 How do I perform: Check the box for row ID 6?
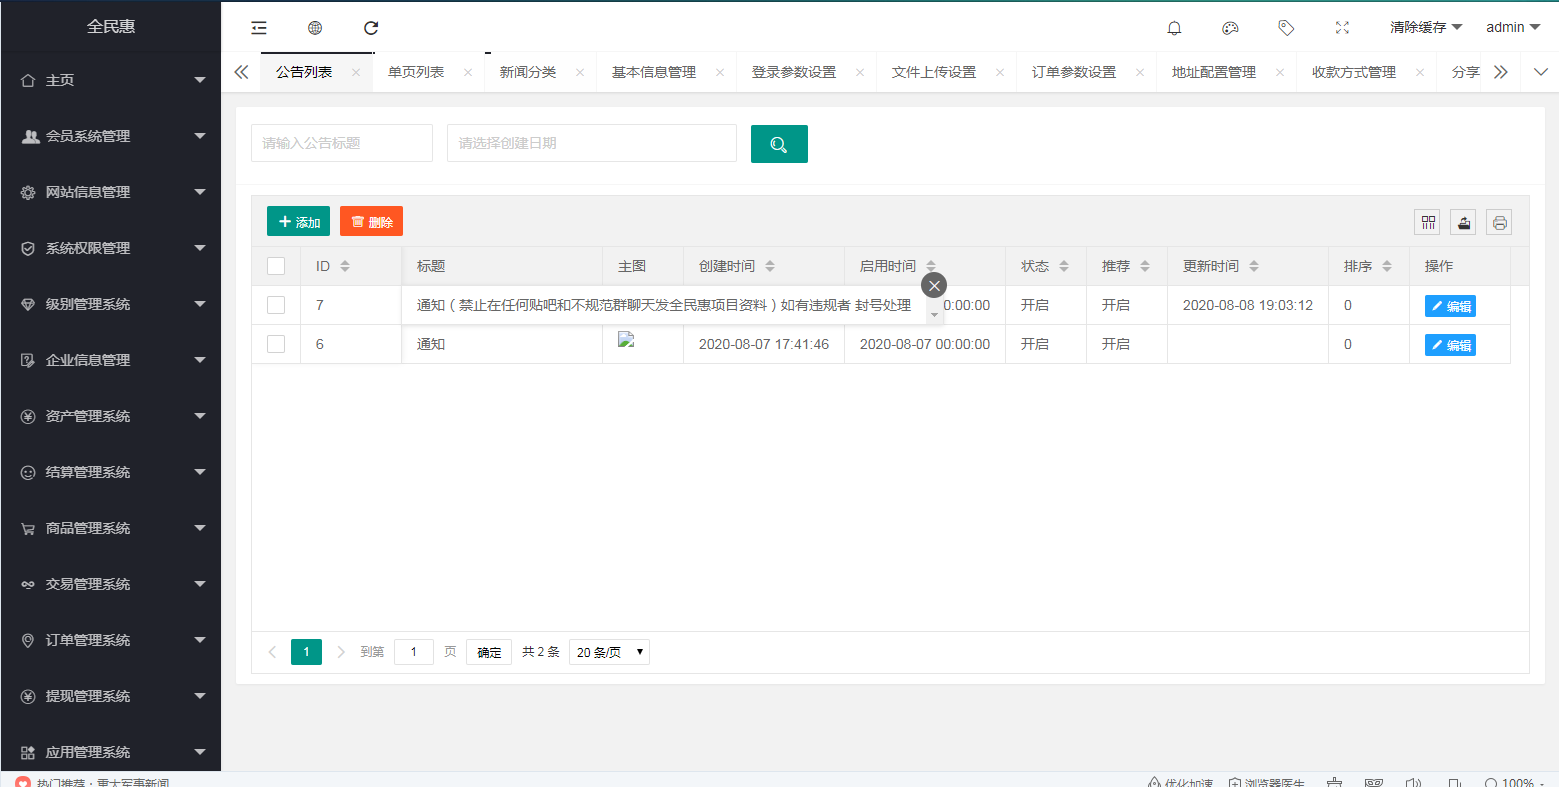(x=276, y=344)
